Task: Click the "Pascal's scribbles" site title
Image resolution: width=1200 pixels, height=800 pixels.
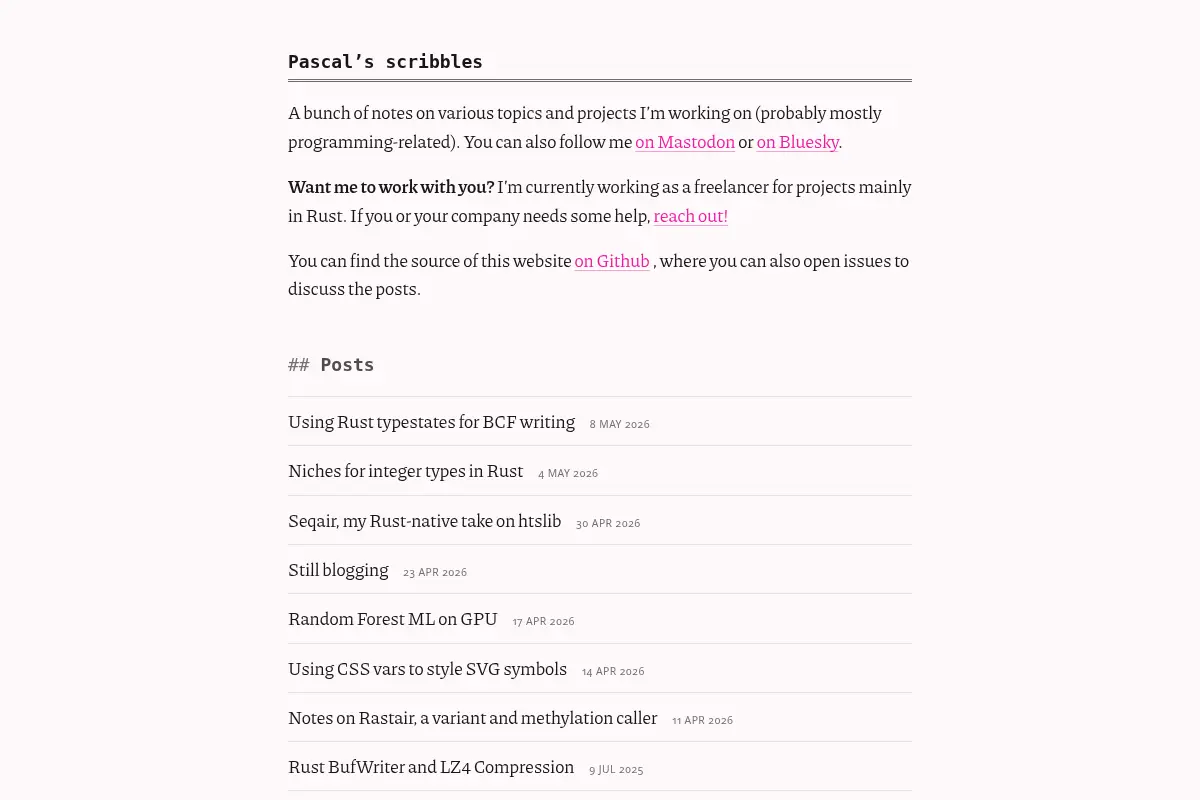Action: click(385, 62)
